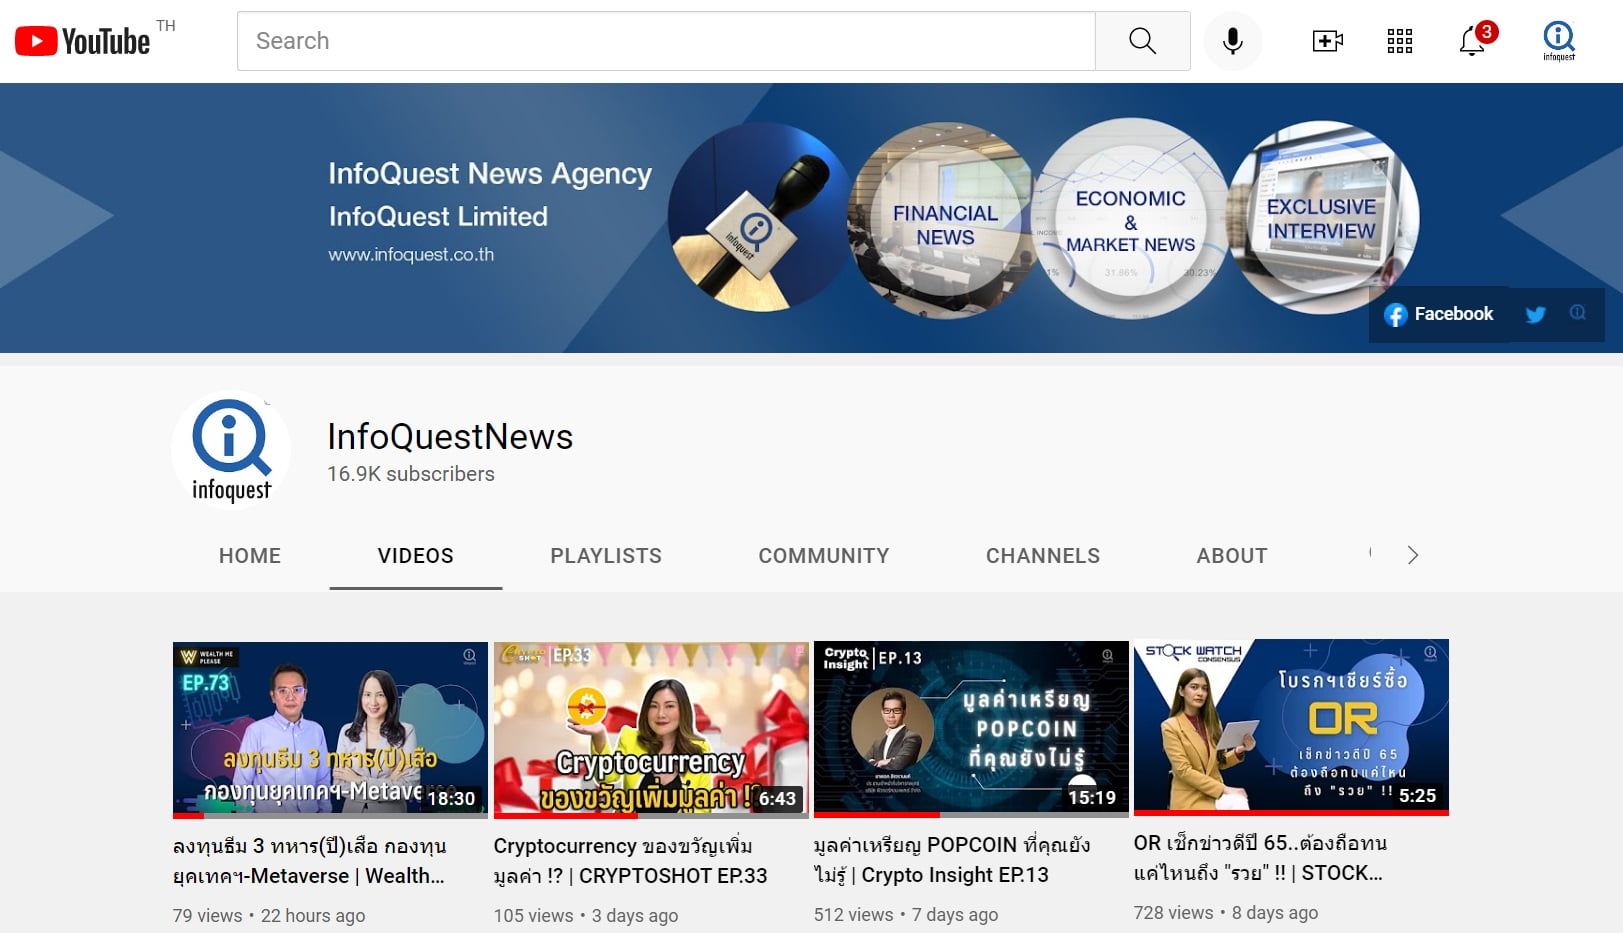Click the magnifying glass search button
The width and height of the screenshot is (1623, 933).
1142,41
